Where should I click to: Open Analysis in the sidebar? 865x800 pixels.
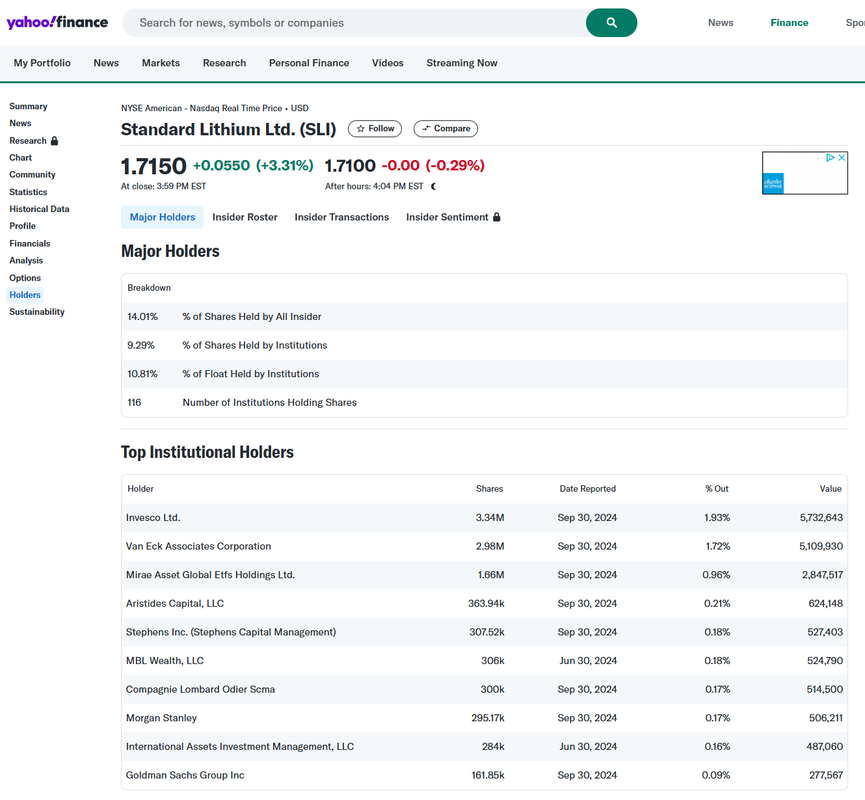[x=26, y=260]
